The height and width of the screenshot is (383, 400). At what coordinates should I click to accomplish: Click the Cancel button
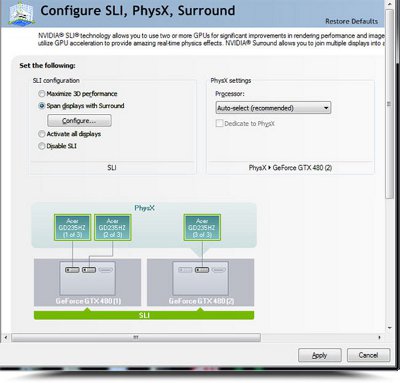(x=368, y=355)
